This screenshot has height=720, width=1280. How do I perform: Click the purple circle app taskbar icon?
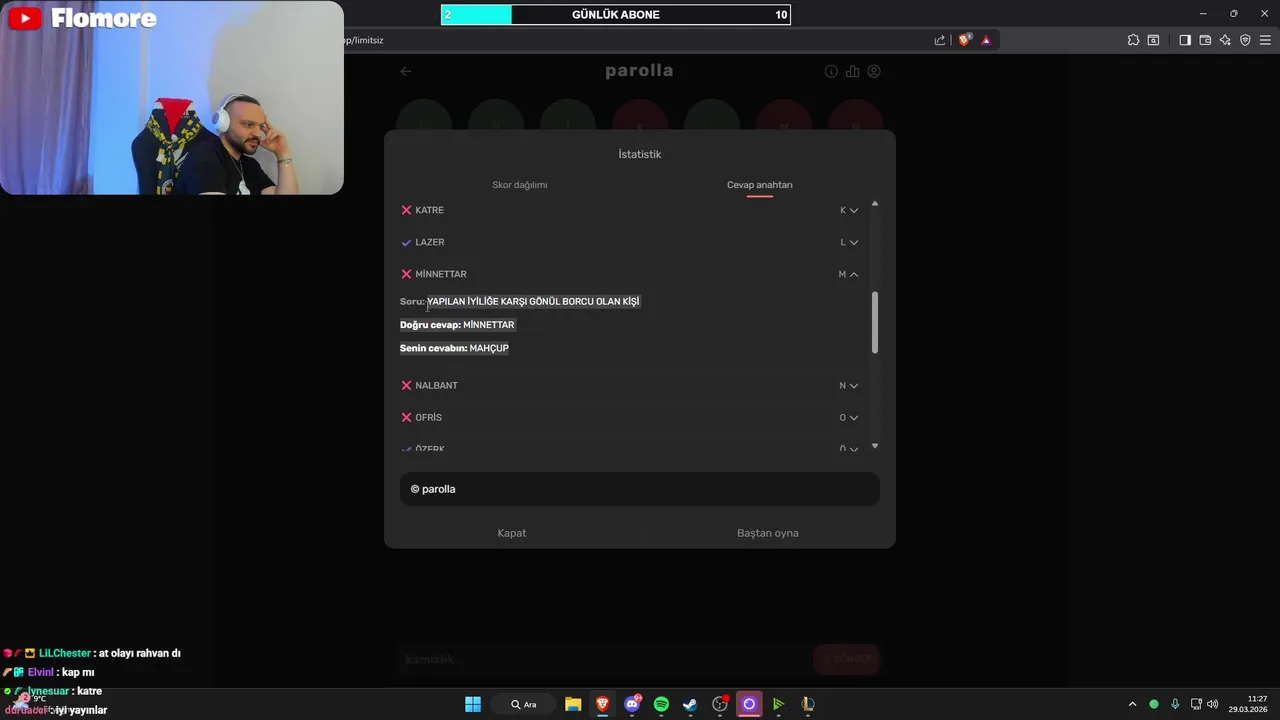pos(749,704)
